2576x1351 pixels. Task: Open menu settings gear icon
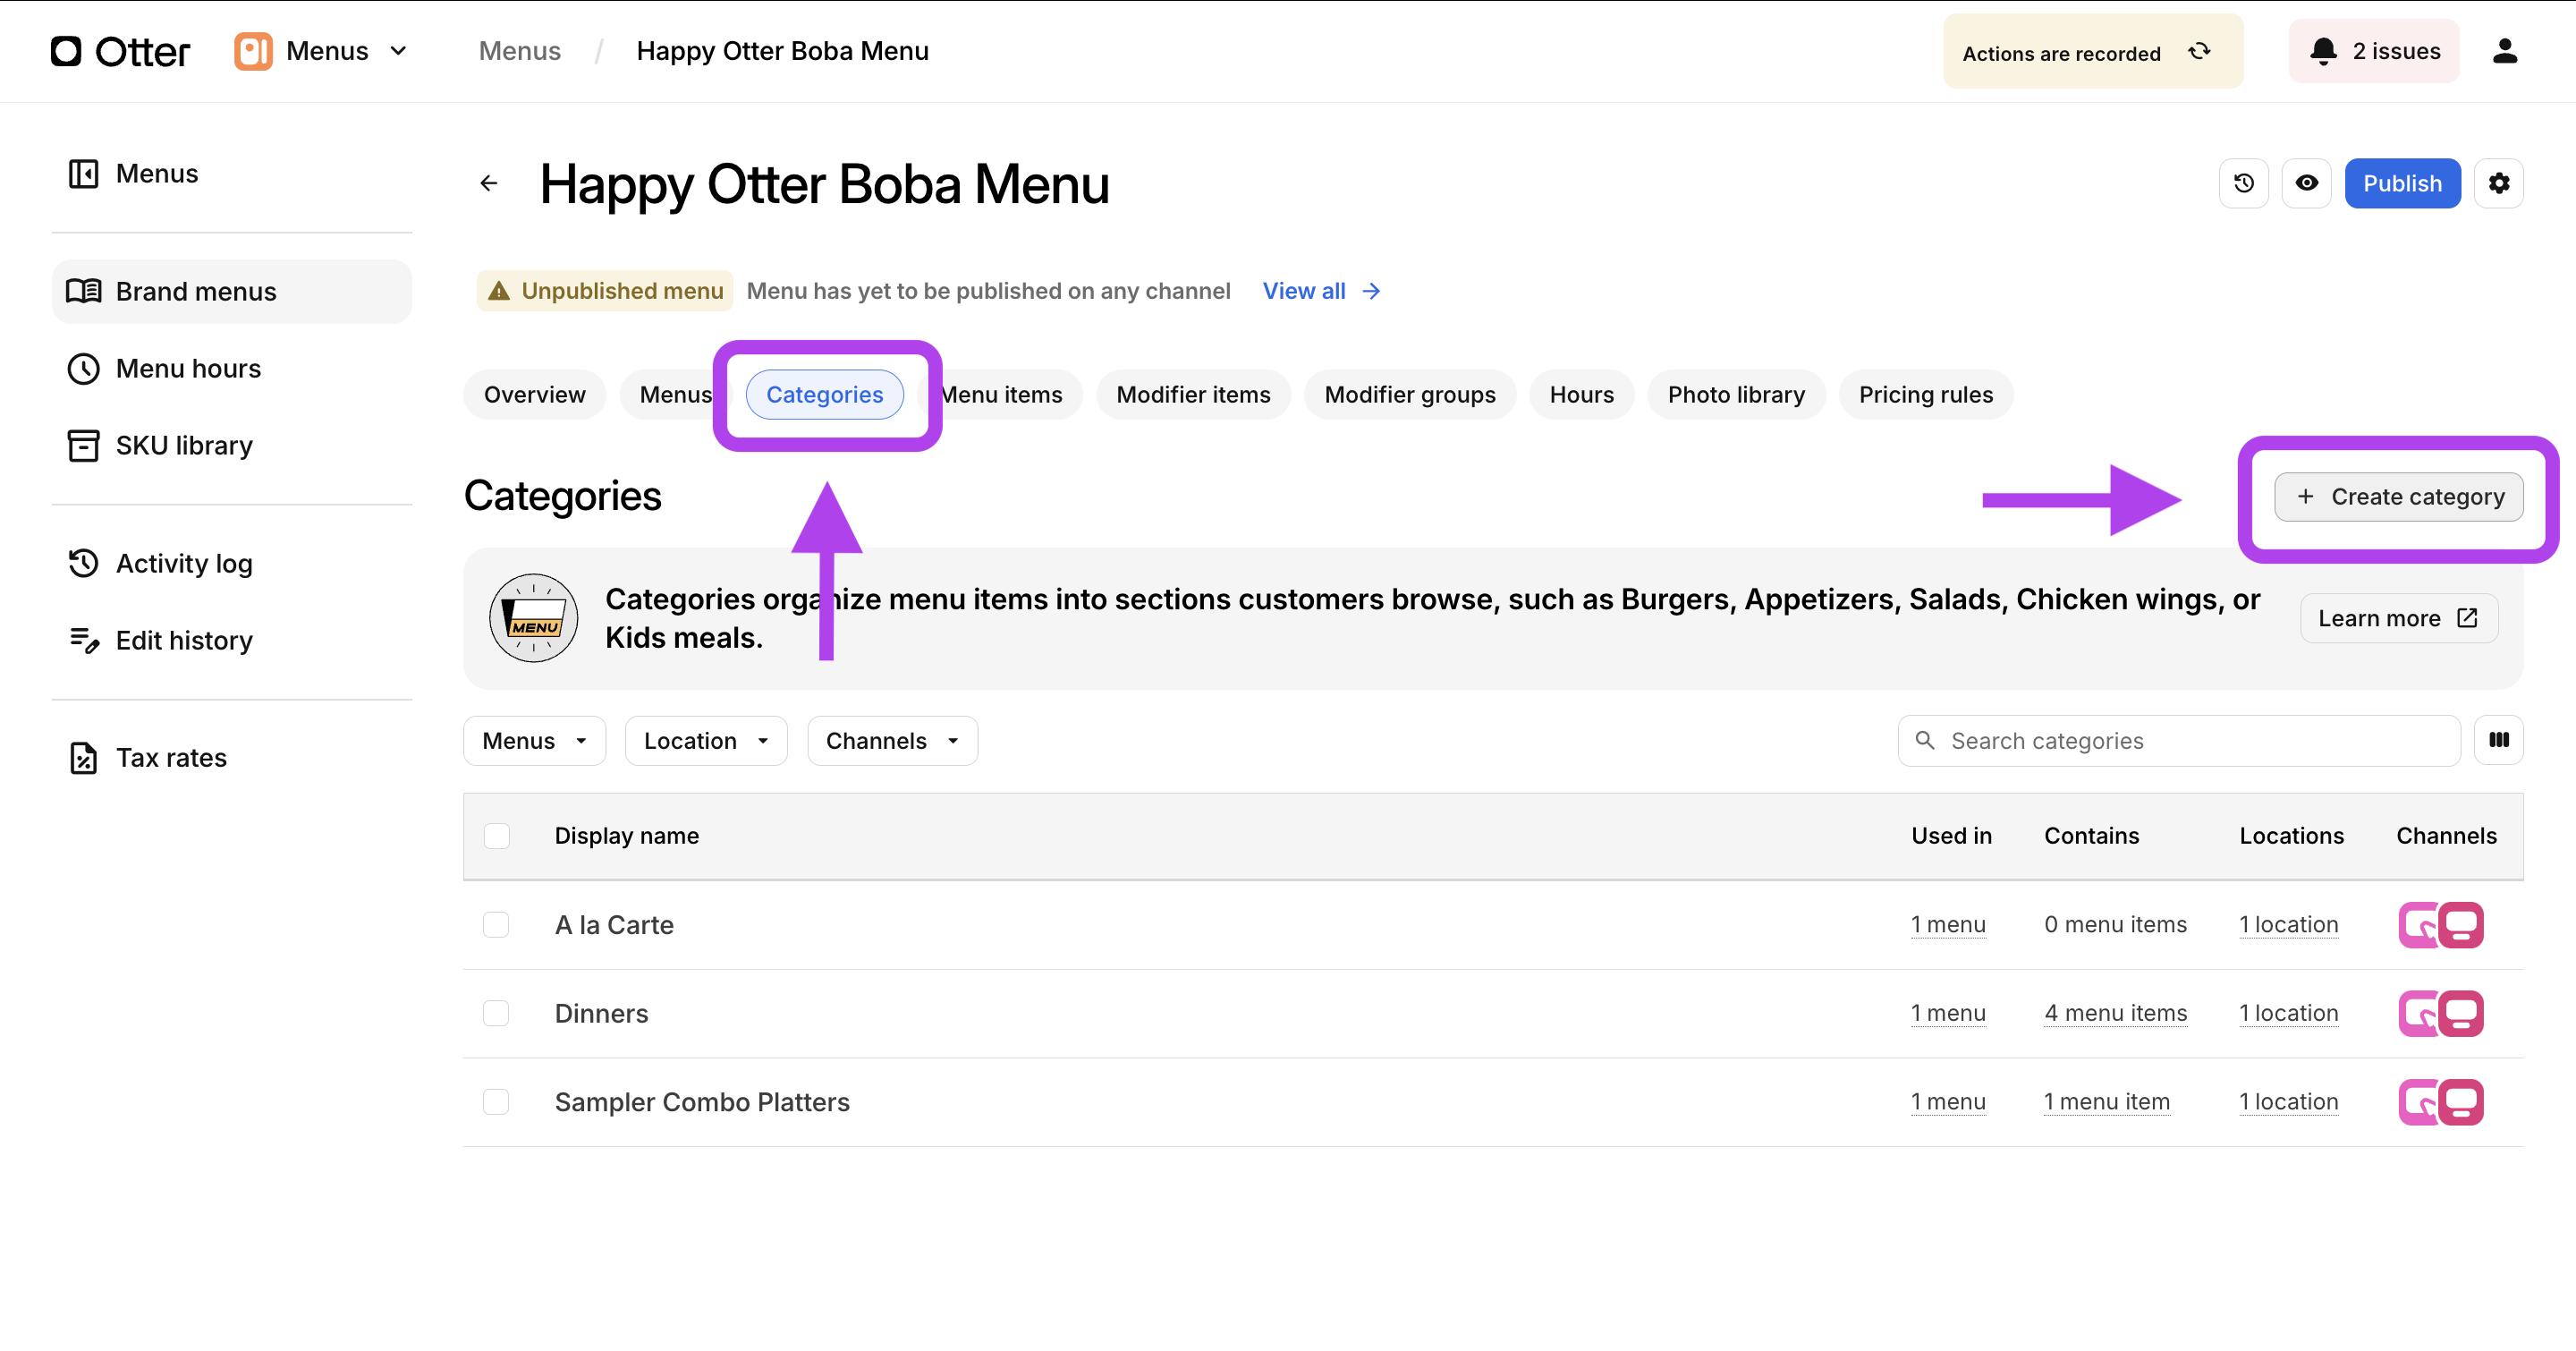[x=2499, y=183]
